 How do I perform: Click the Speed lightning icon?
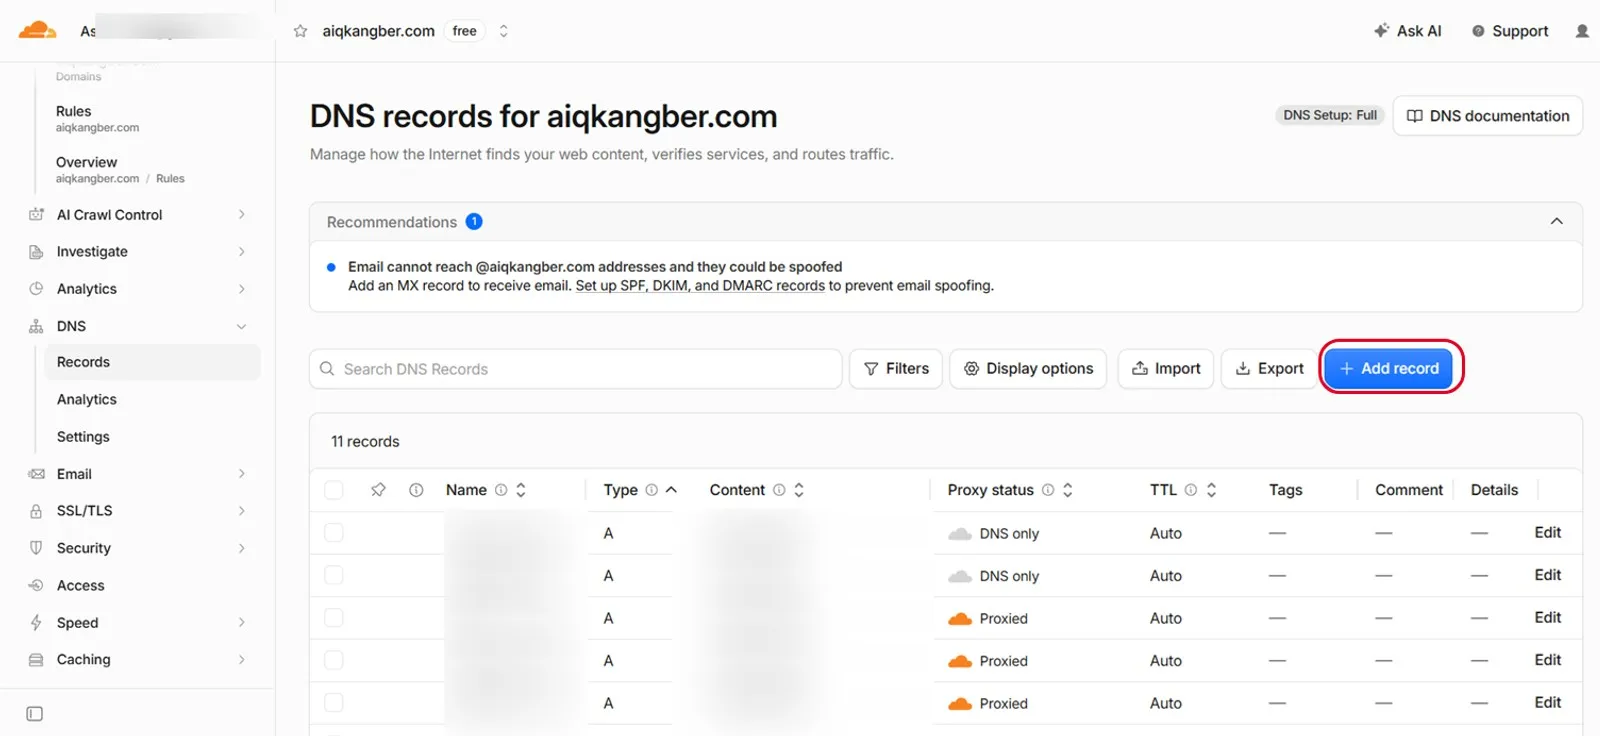click(x=36, y=623)
